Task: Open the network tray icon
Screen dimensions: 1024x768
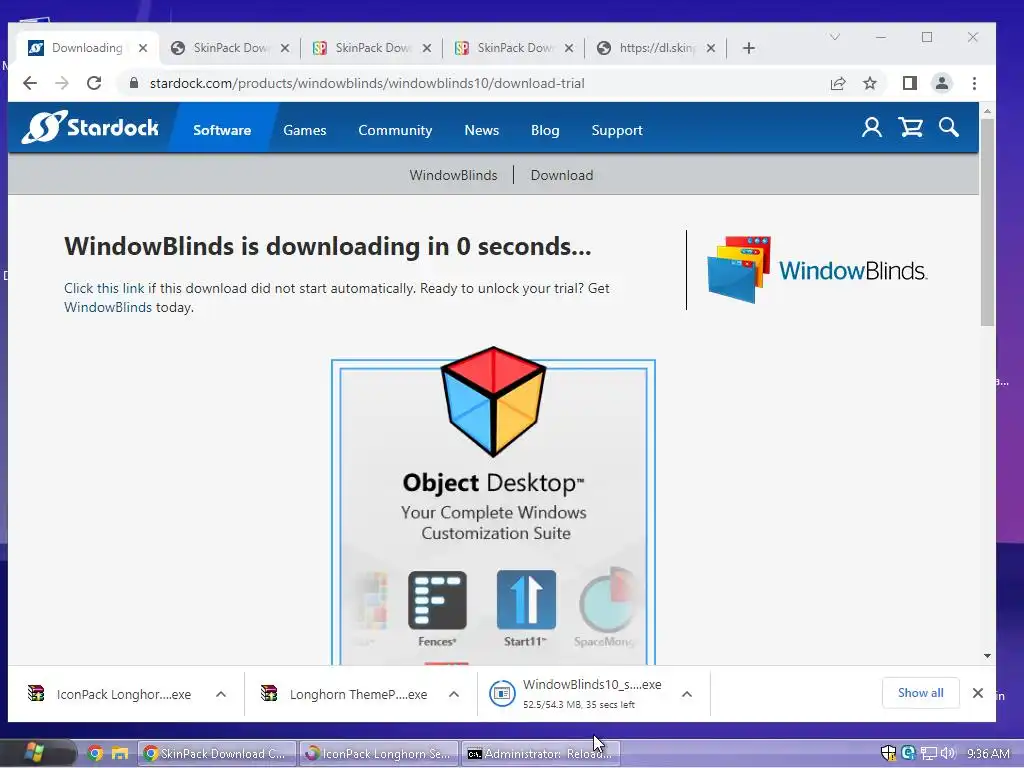Action: pos(929,753)
